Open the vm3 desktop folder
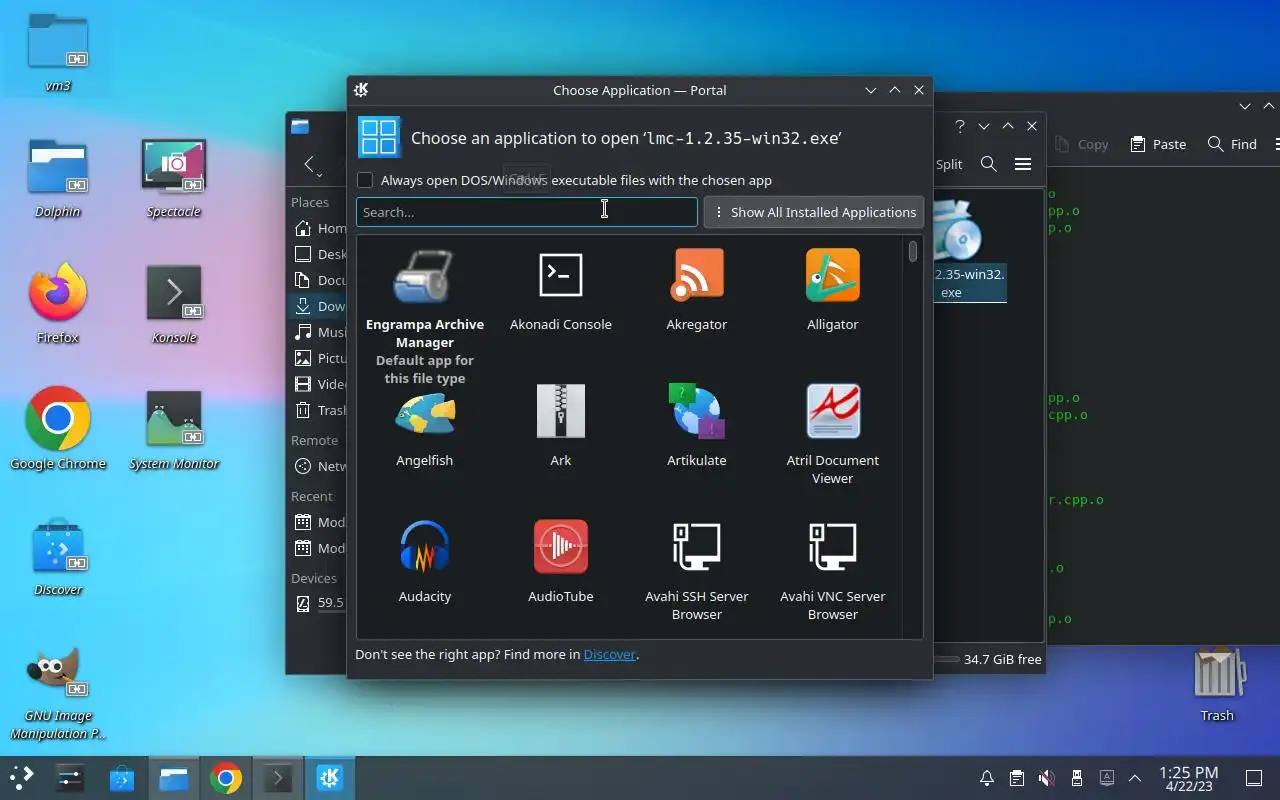 (x=58, y=52)
